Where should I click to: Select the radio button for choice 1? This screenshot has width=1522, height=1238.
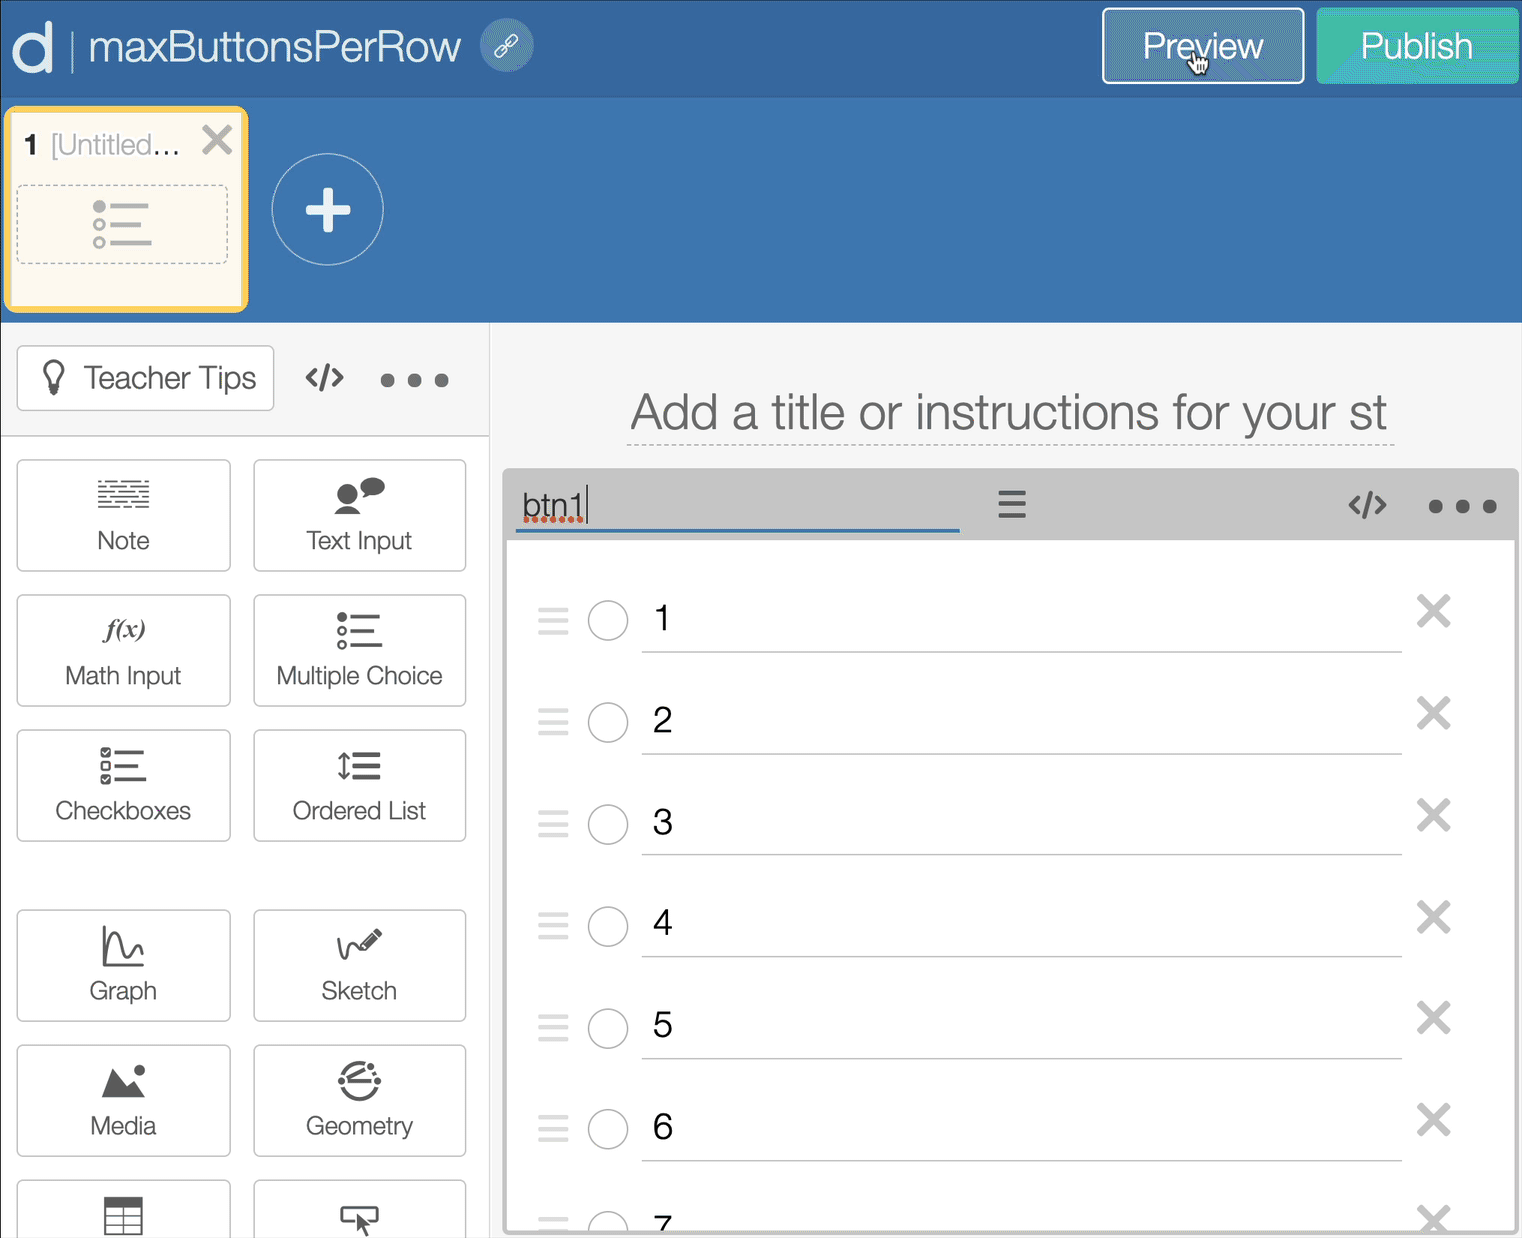[607, 620]
